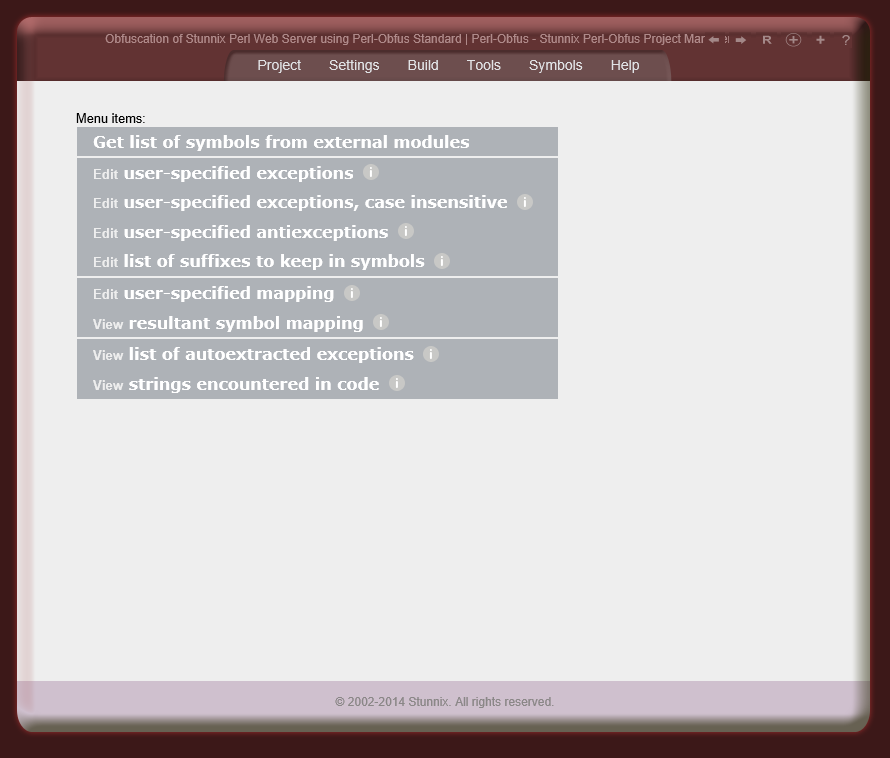Click the info icon beside resultant symbol mapping
The width and height of the screenshot is (890, 758).
[x=380, y=322]
